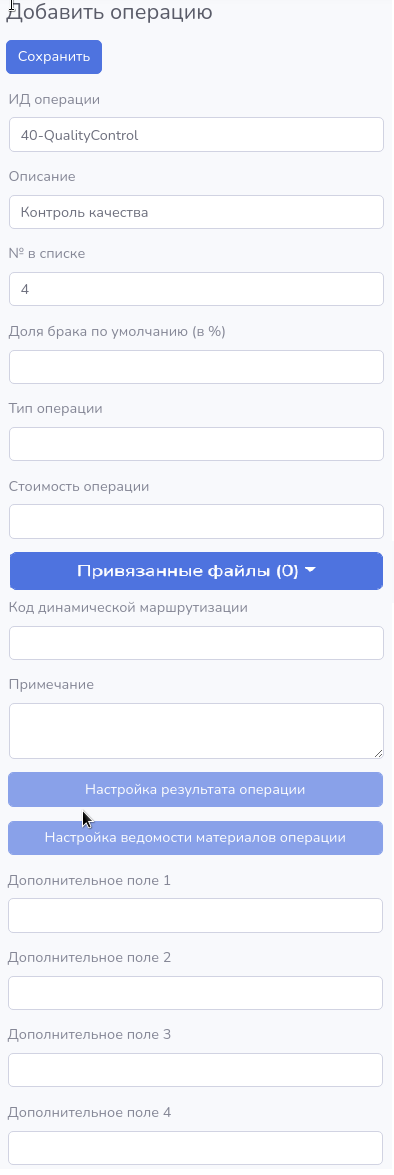Click inside the Примечание textarea
The height and width of the screenshot is (1175, 394).
196,731
